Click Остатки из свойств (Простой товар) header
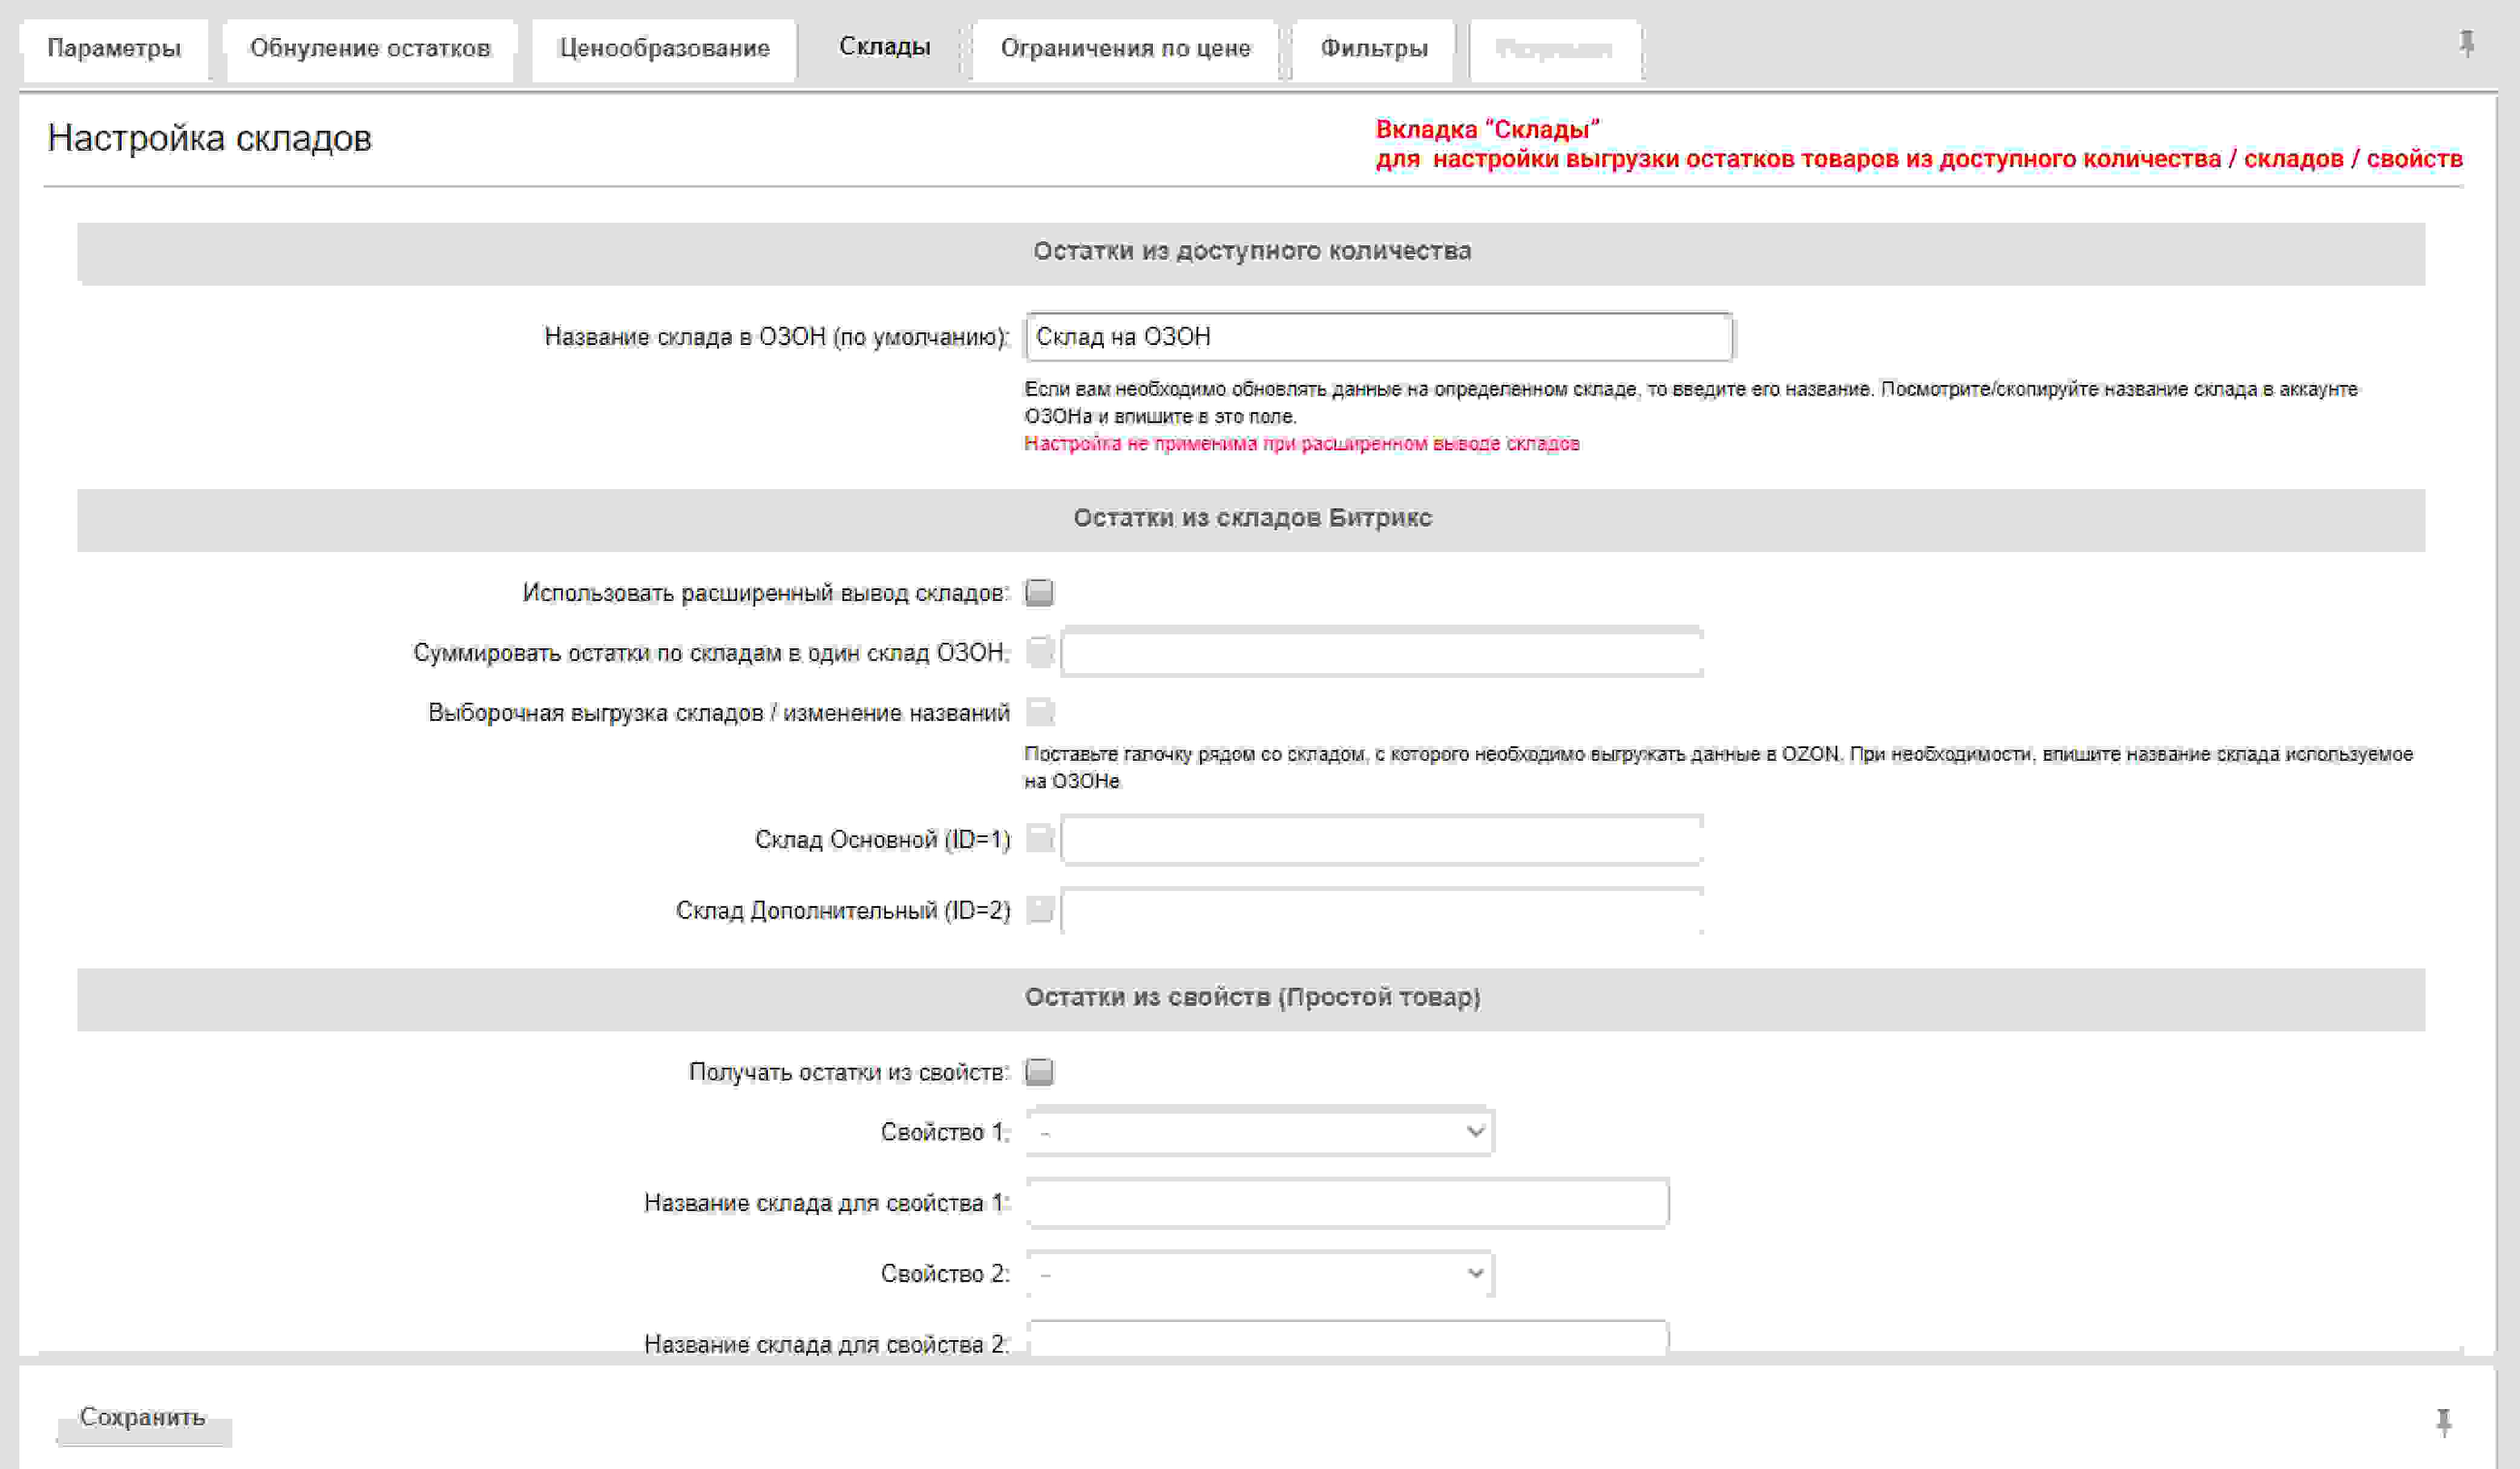2520x1469 pixels. point(1251,999)
